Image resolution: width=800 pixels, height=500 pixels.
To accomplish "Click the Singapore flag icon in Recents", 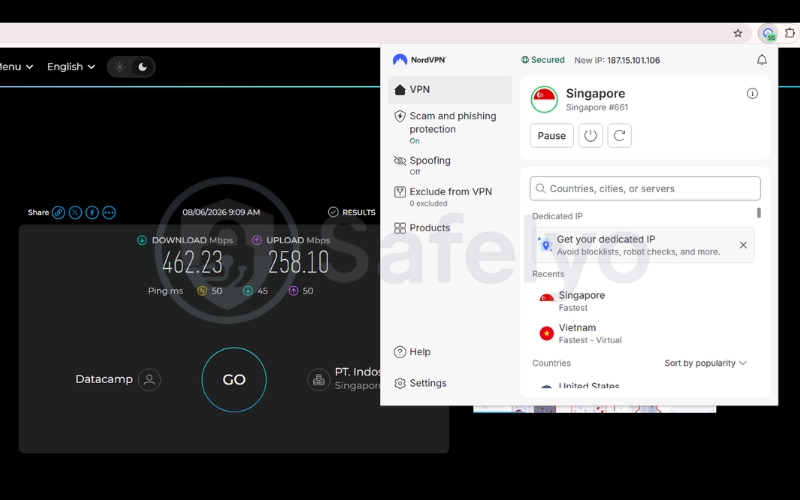I will [x=546, y=297].
